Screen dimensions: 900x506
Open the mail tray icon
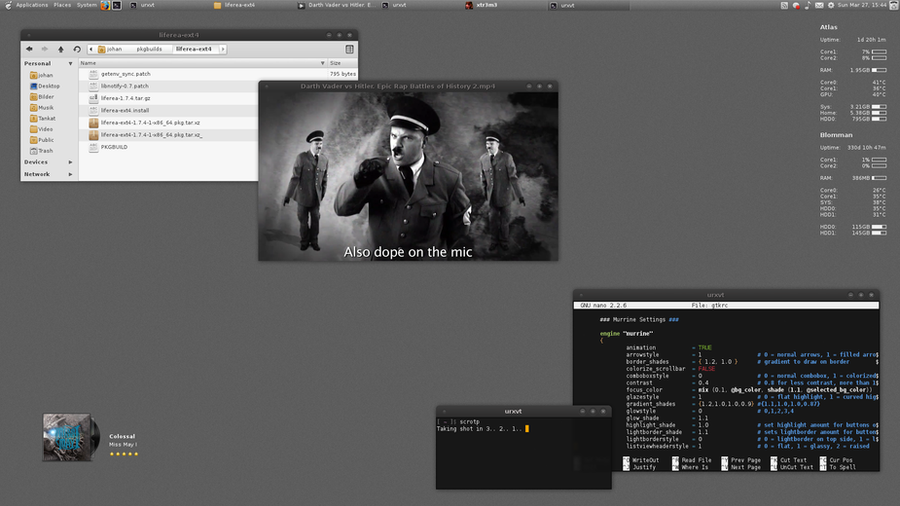(819, 5)
